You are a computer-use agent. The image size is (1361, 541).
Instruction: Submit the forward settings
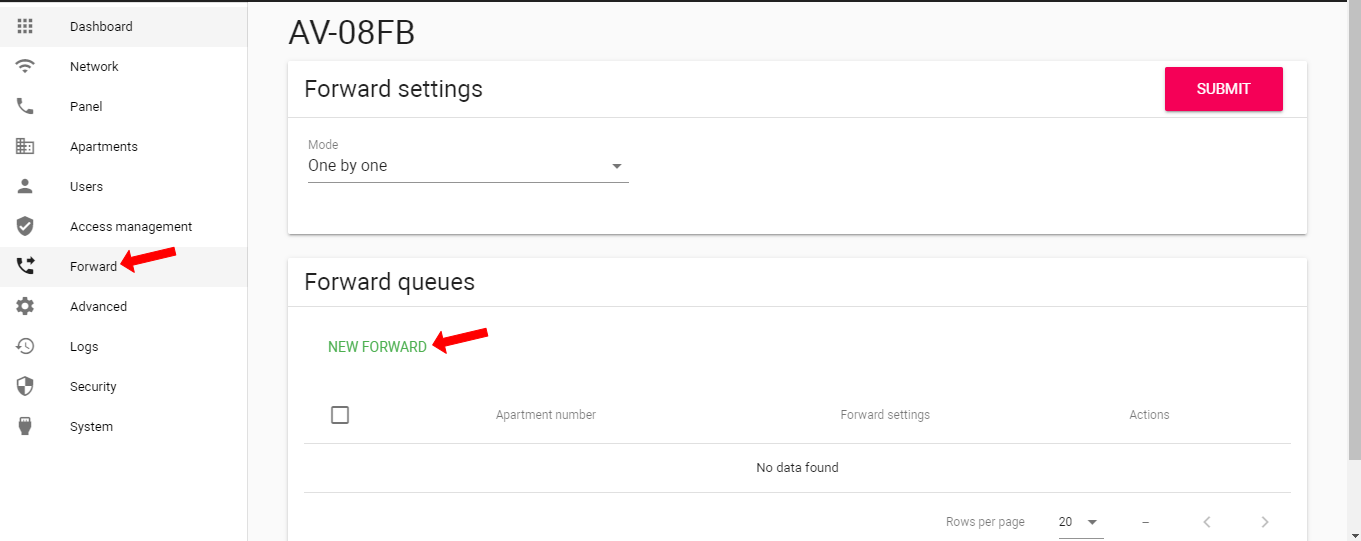click(1224, 89)
